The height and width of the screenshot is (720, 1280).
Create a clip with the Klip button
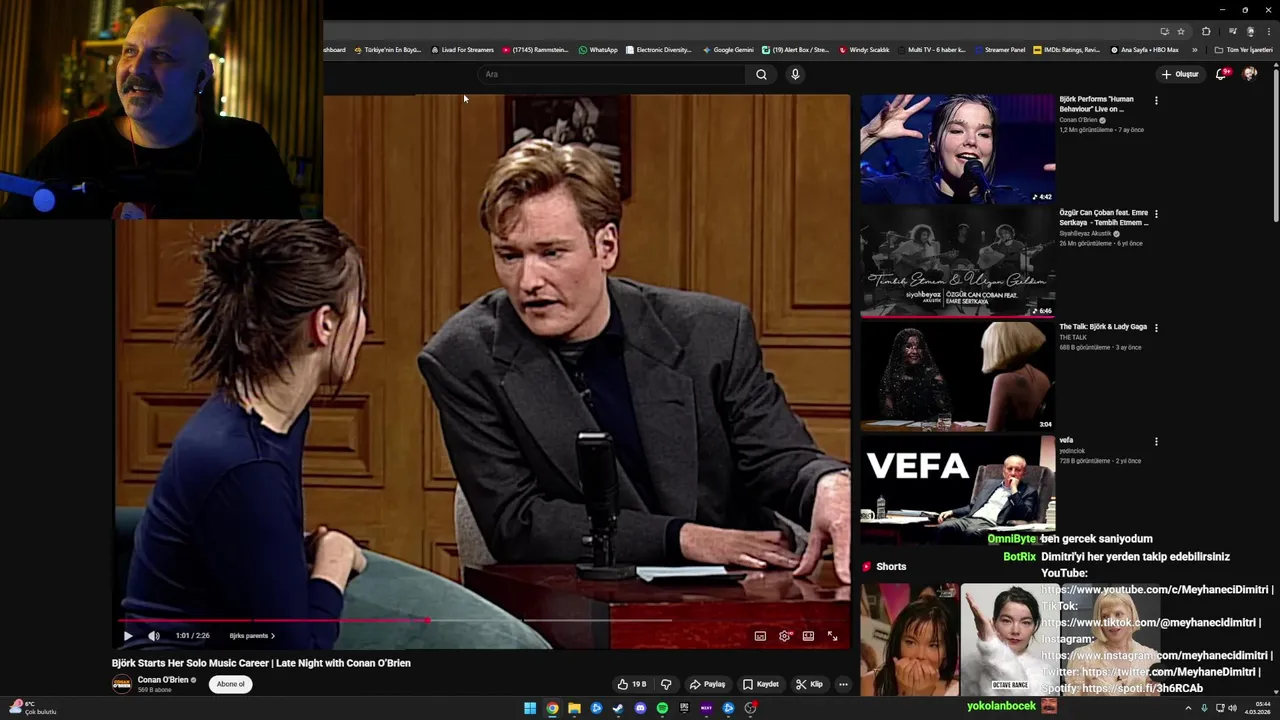809,684
